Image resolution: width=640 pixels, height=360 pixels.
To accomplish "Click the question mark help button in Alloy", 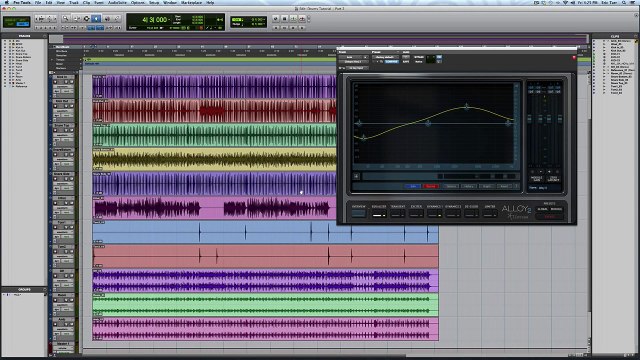I will point(516,186).
